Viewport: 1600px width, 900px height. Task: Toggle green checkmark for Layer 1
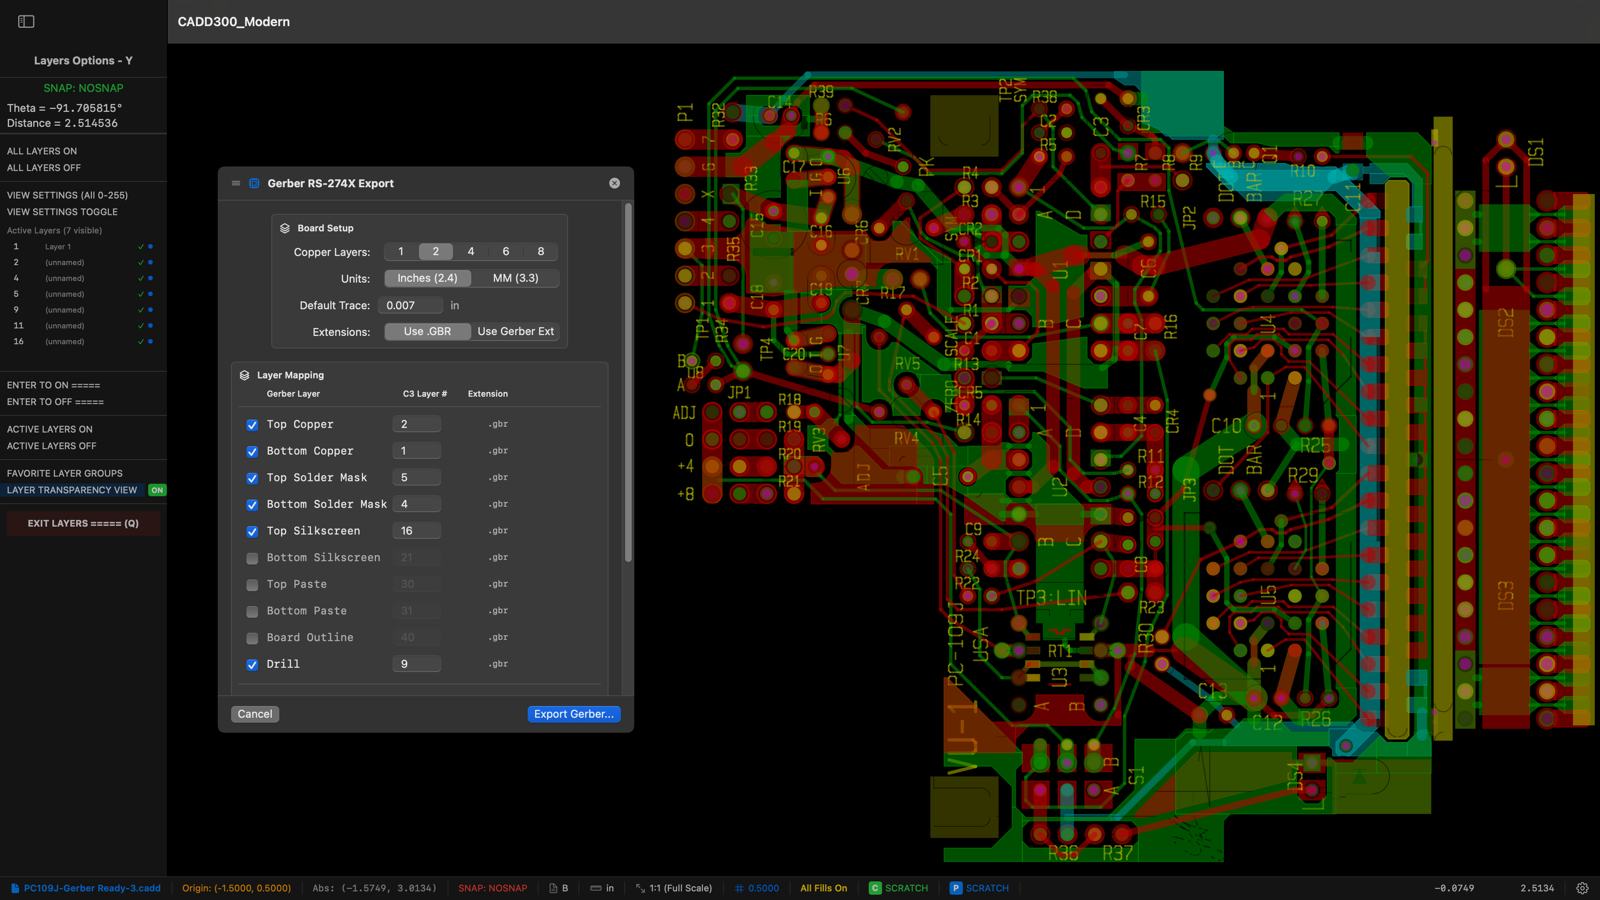(x=141, y=246)
